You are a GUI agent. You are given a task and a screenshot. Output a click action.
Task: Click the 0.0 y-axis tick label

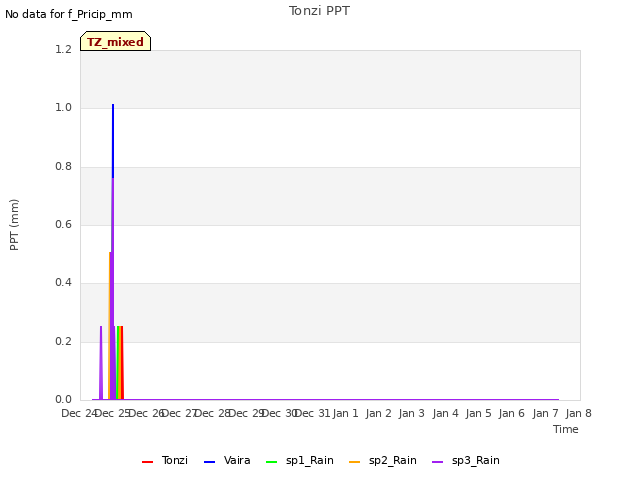click(x=63, y=400)
